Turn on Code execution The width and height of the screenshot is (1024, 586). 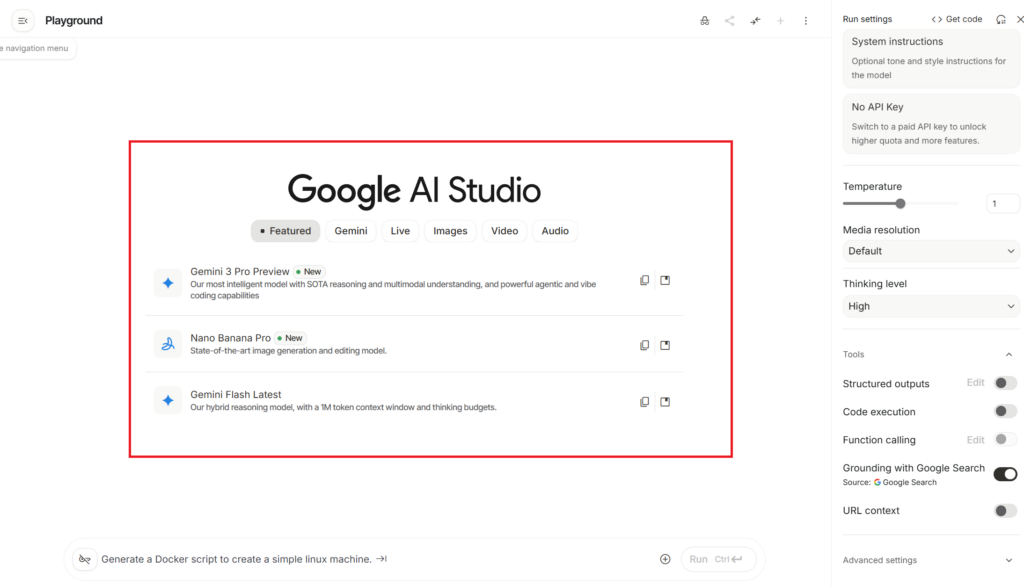point(1004,411)
